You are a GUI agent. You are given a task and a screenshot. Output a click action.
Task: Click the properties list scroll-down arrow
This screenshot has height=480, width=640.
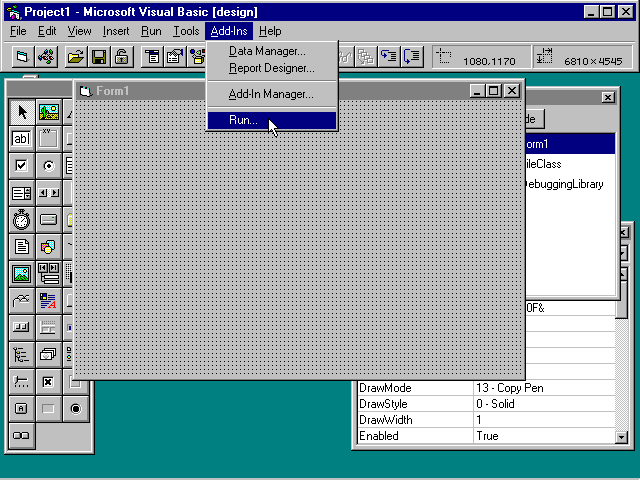click(622, 436)
